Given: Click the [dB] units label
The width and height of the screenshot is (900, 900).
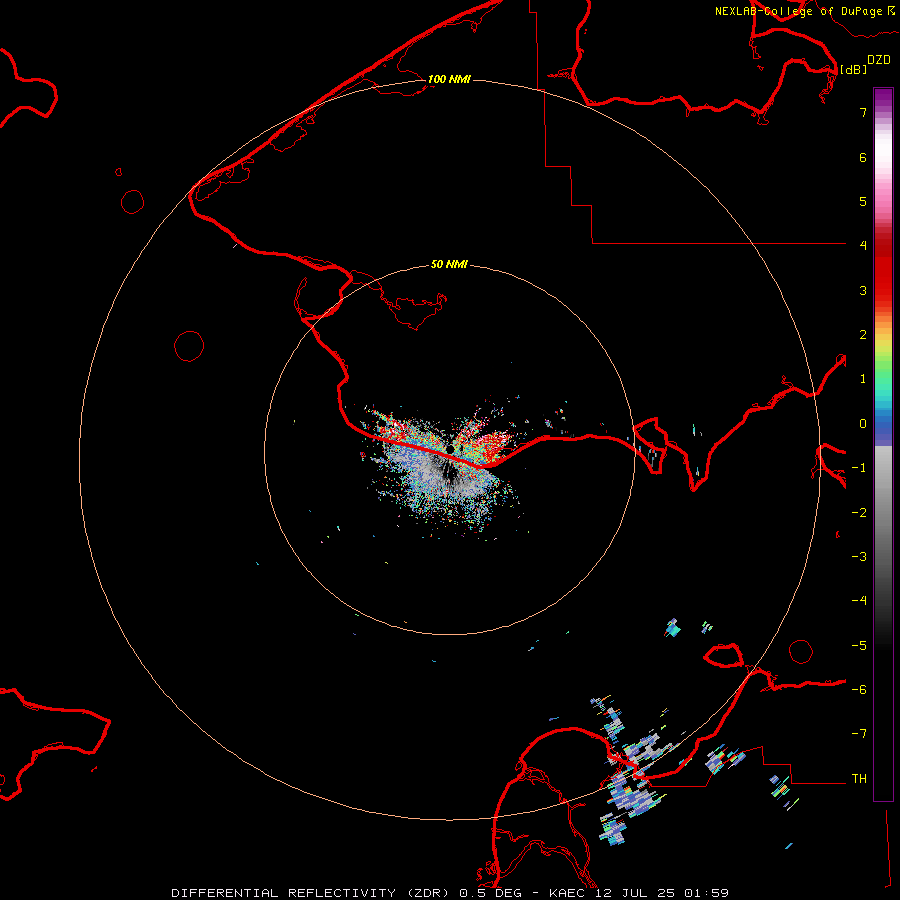Looking at the screenshot, I should (853, 69).
